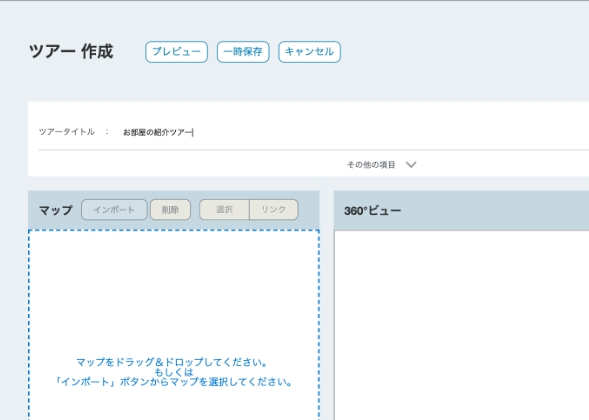589x420 pixels.
Task: Focus the ツアータイトル text field
Action: (x=353, y=132)
